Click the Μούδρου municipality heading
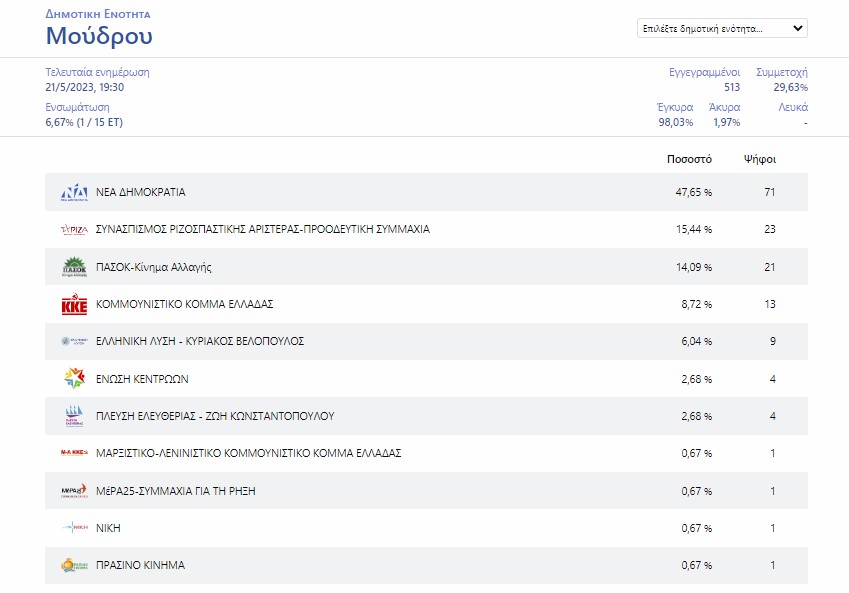 click(99, 37)
